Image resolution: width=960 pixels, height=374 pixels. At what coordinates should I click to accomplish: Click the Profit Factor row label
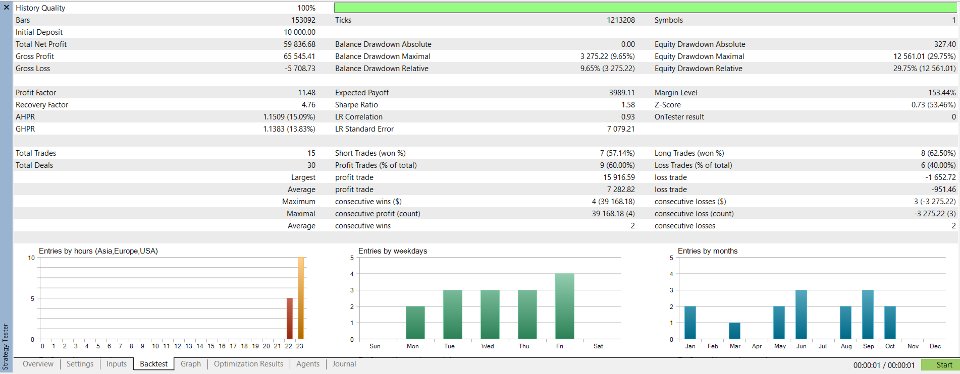36,93
